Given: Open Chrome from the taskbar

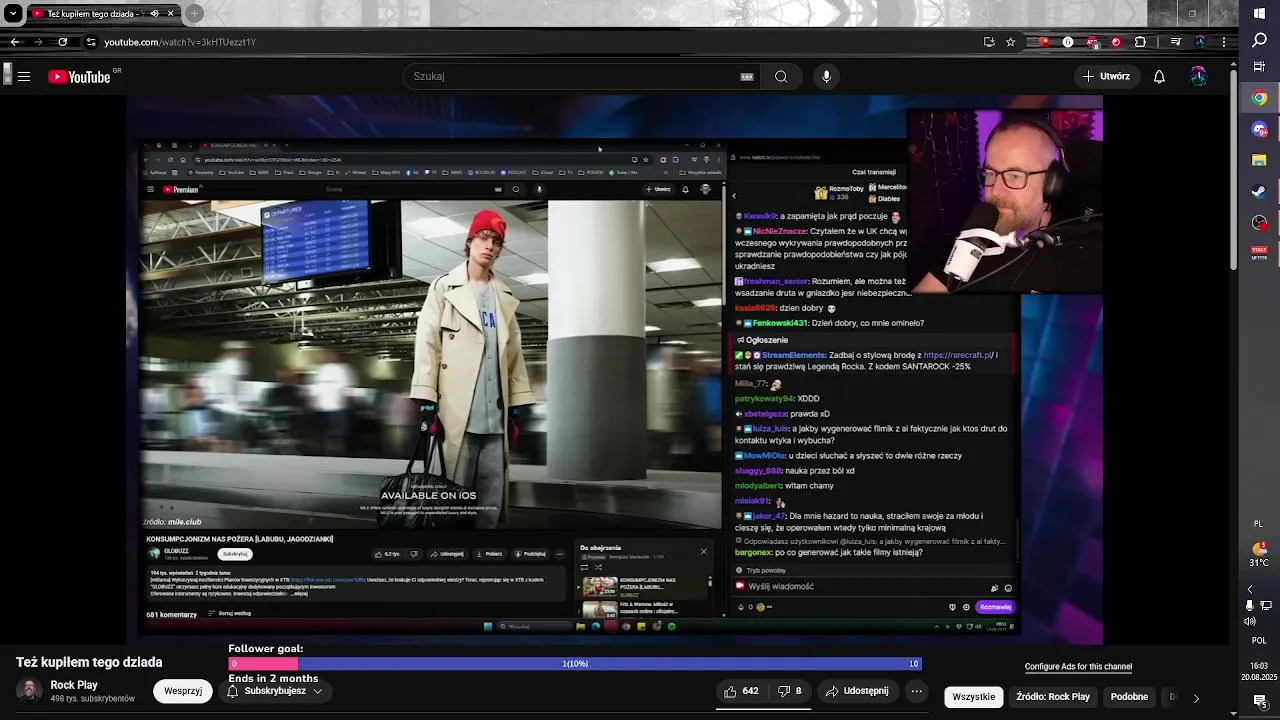Looking at the screenshot, I should [1259, 98].
